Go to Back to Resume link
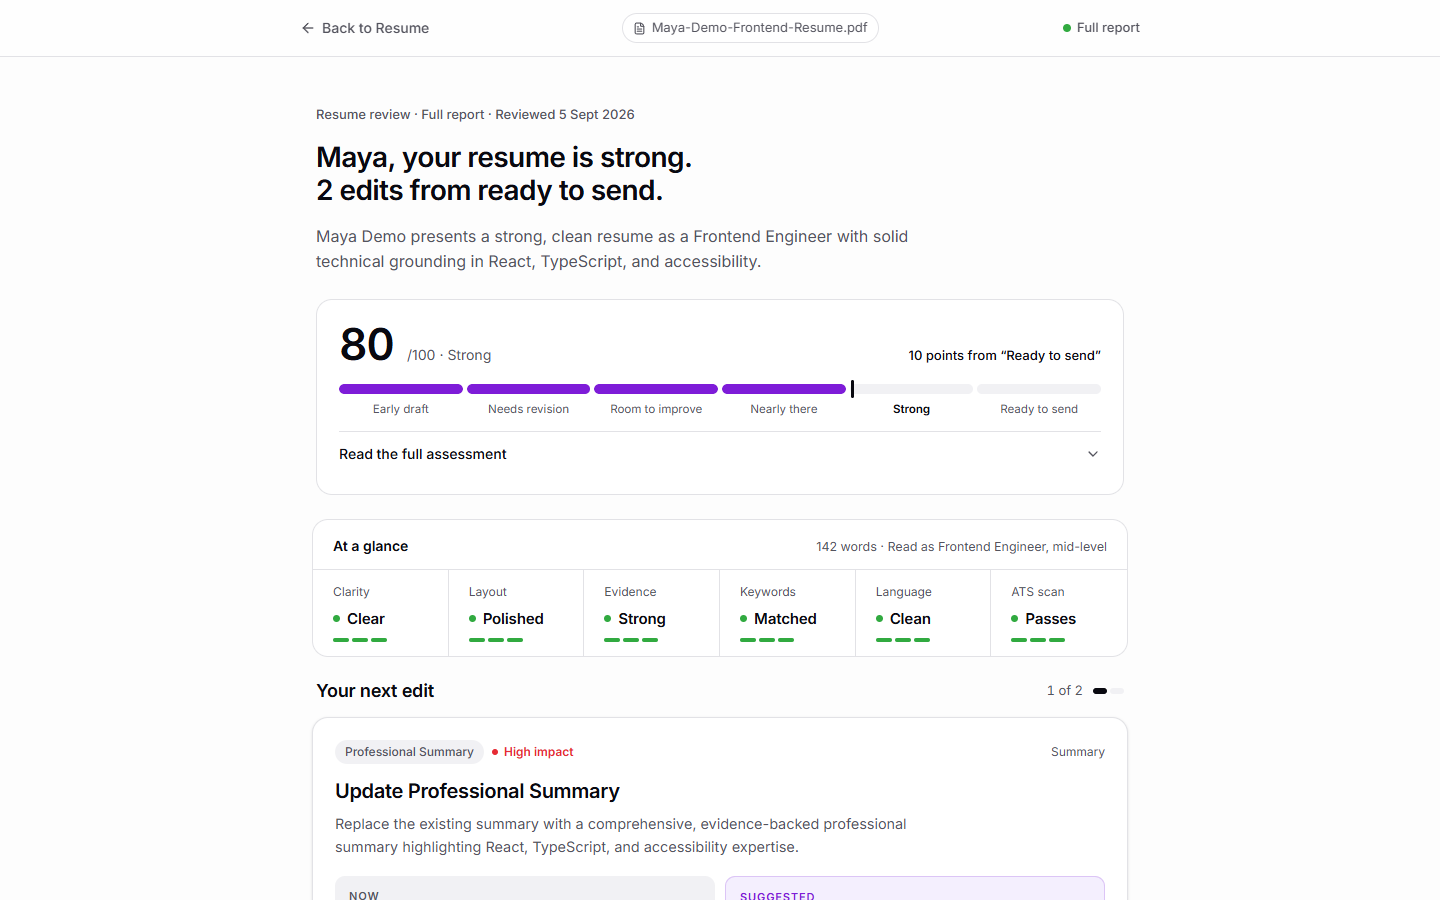The image size is (1440, 900). 365,28
